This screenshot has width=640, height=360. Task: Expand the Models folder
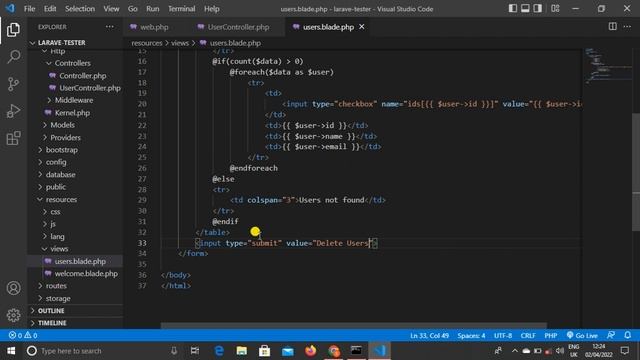[62, 125]
